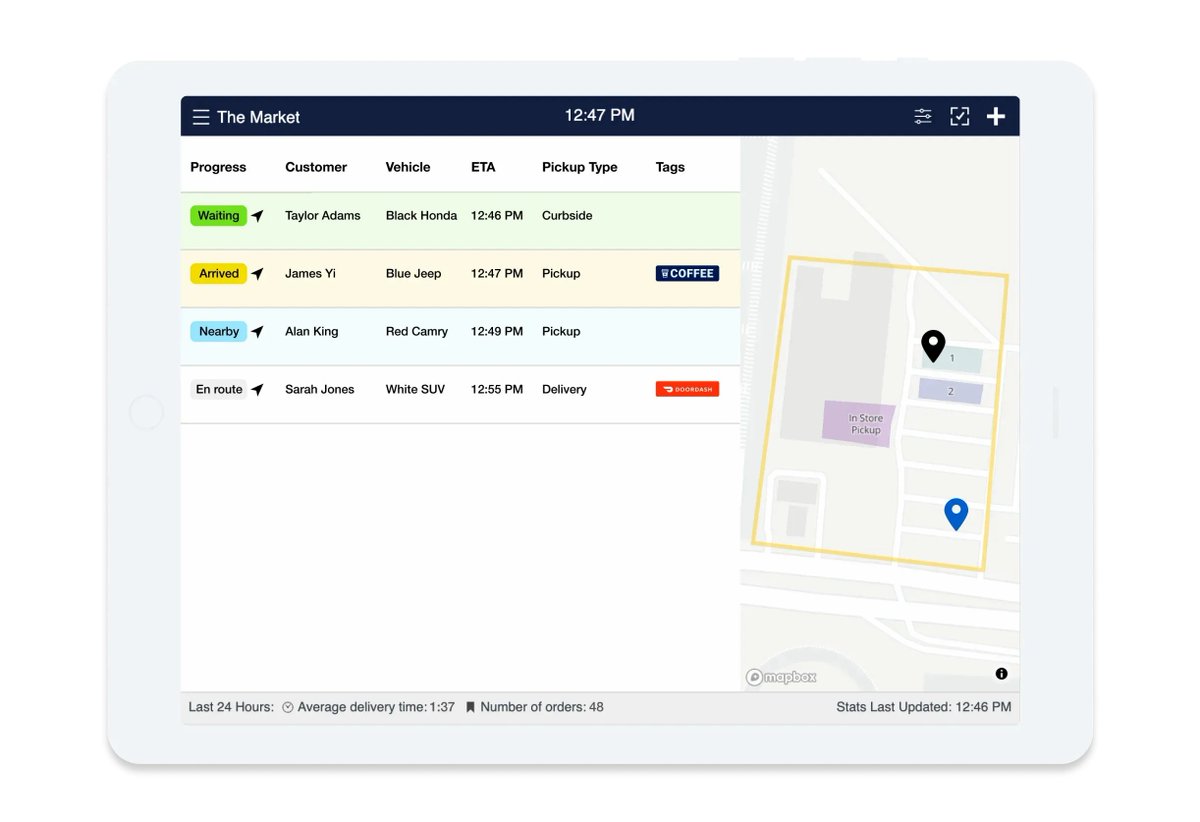Click ETA 12:55 PM cell
This screenshot has width=1200, height=822.
click(x=497, y=390)
